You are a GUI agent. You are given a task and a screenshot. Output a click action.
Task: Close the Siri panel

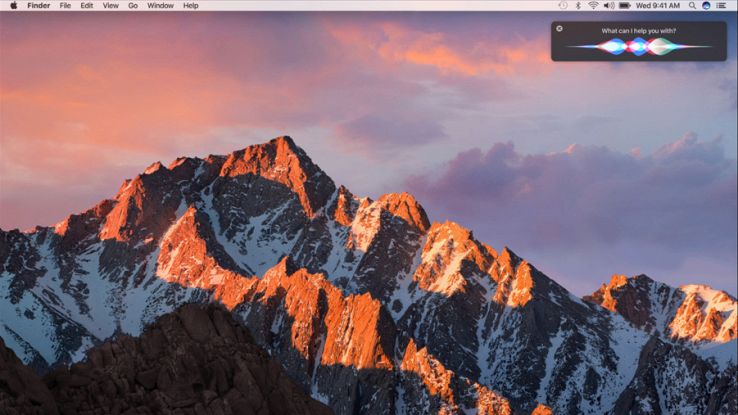coord(559,29)
